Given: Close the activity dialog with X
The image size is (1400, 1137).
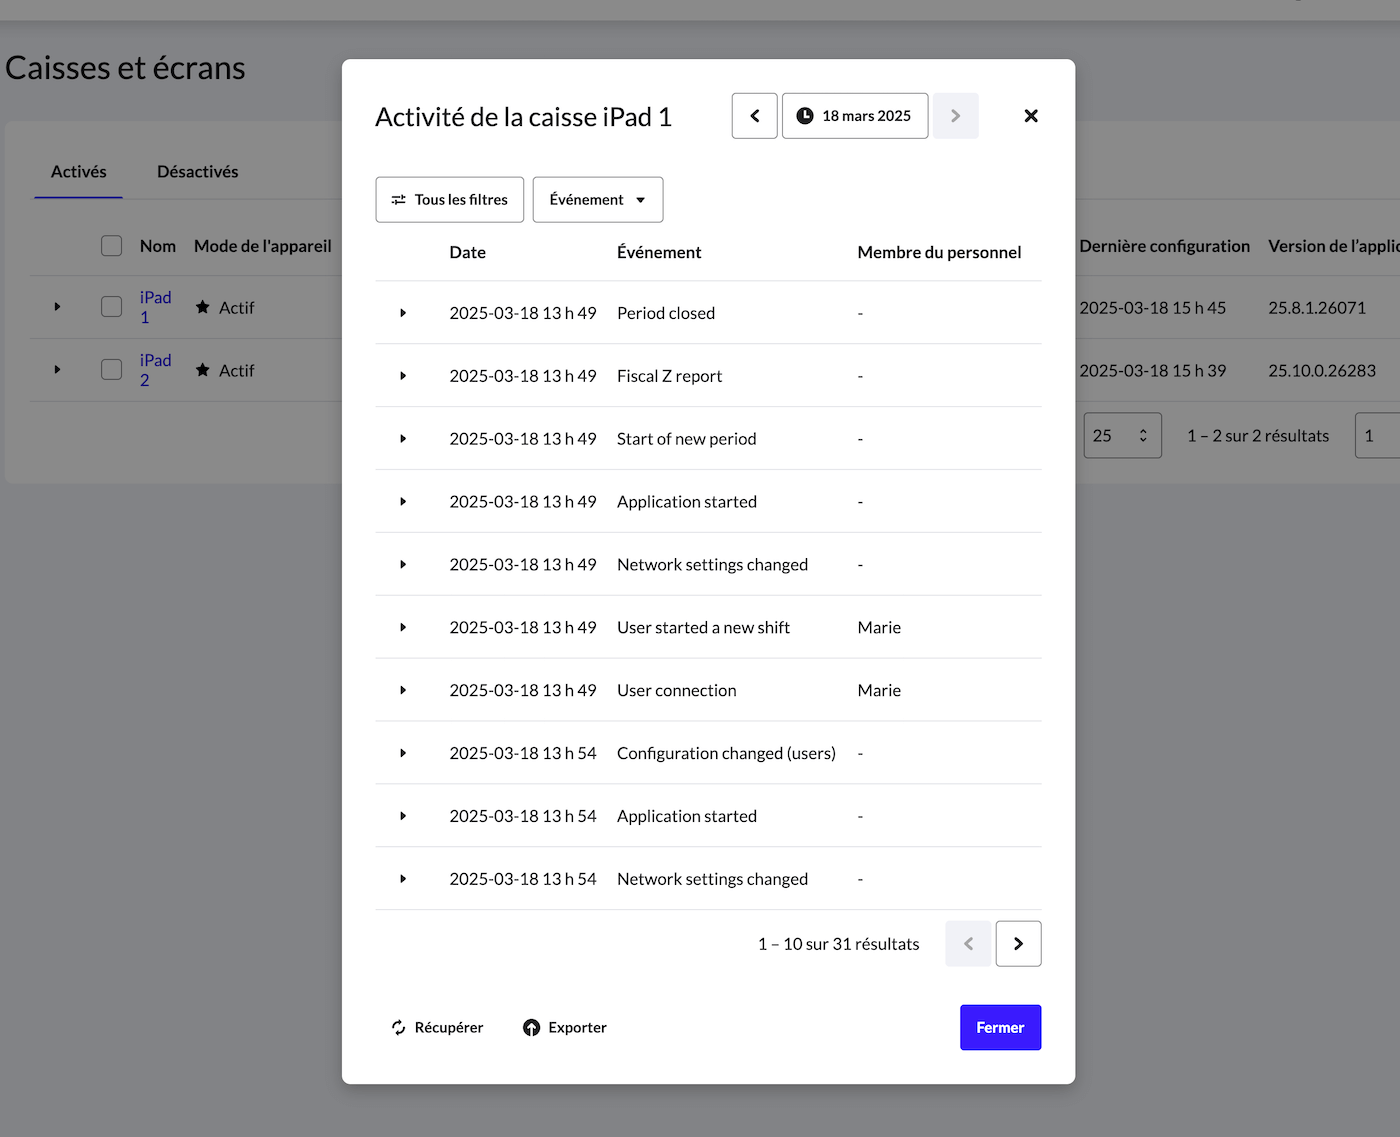Looking at the screenshot, I should click(x=1030, y=116).
